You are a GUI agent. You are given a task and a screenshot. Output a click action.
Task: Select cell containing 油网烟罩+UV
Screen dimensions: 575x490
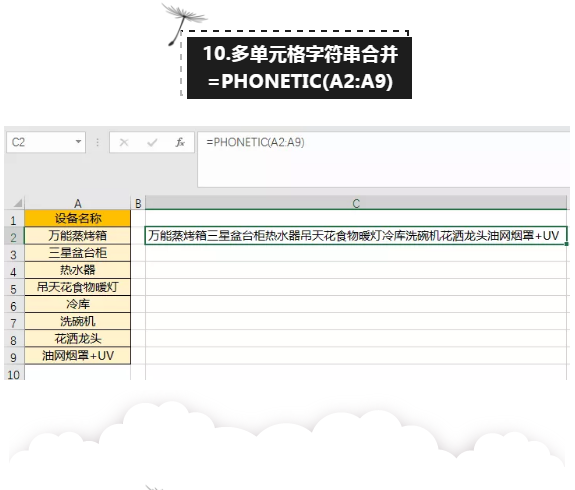[x=77, y=356]
